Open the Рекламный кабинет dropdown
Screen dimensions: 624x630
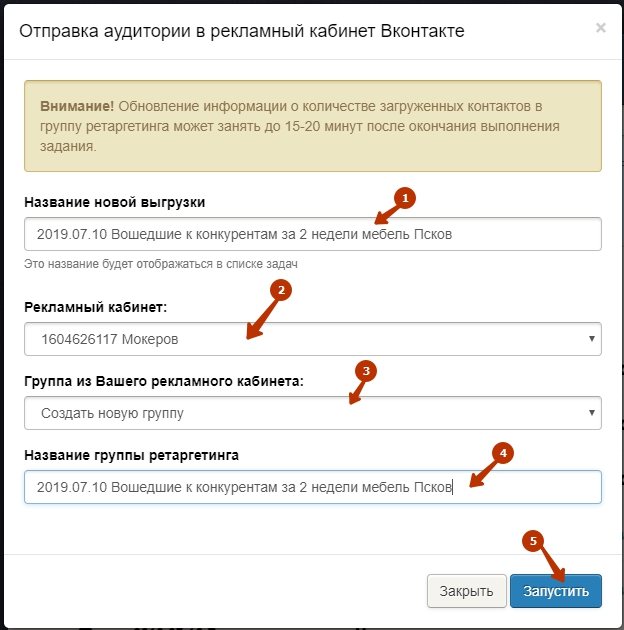click(x=312, y=339)
